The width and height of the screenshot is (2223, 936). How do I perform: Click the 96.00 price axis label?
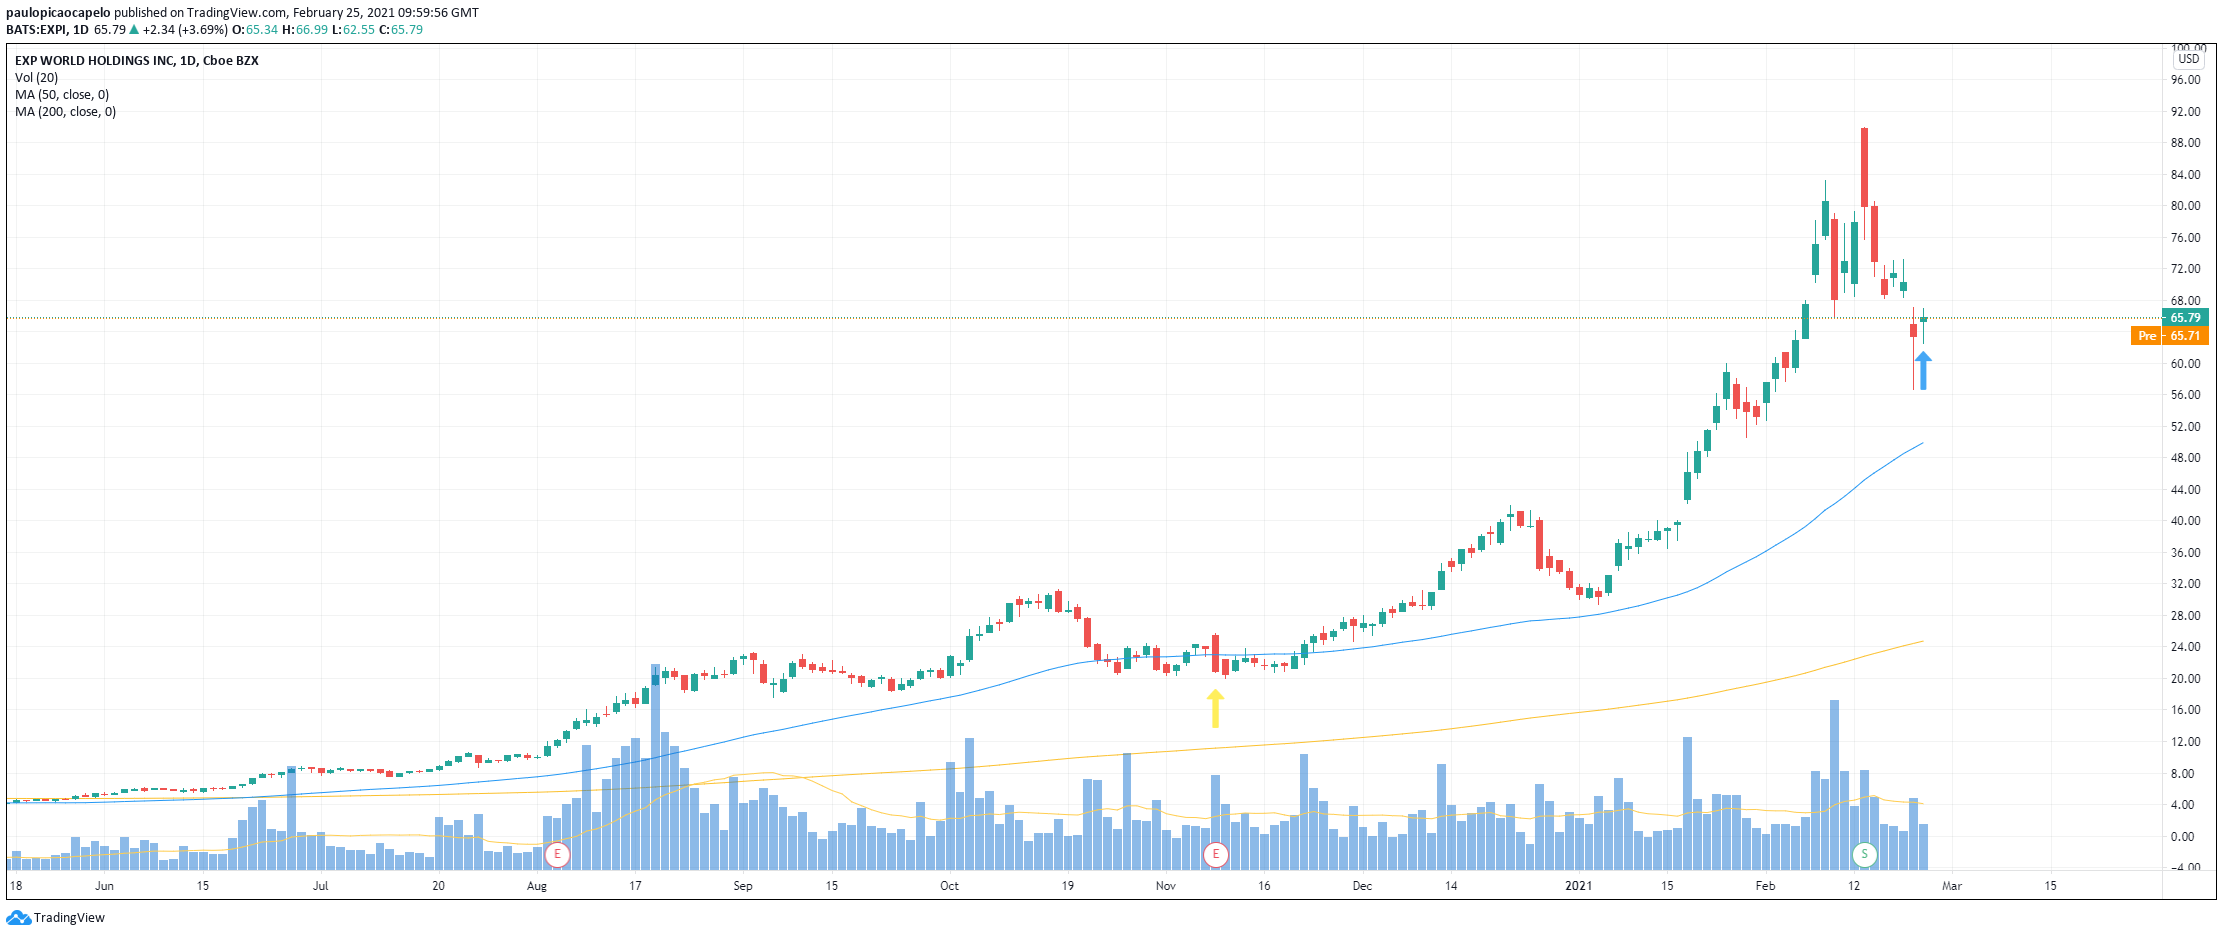tap(2185, 80)
